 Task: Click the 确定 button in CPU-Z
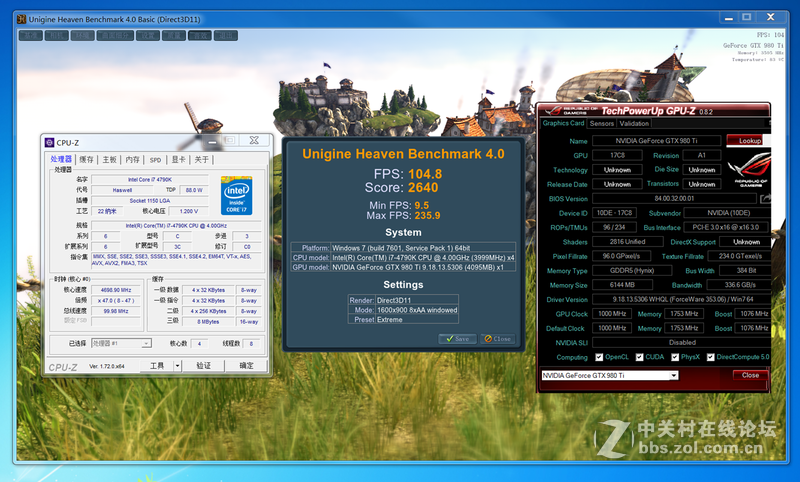246,366
